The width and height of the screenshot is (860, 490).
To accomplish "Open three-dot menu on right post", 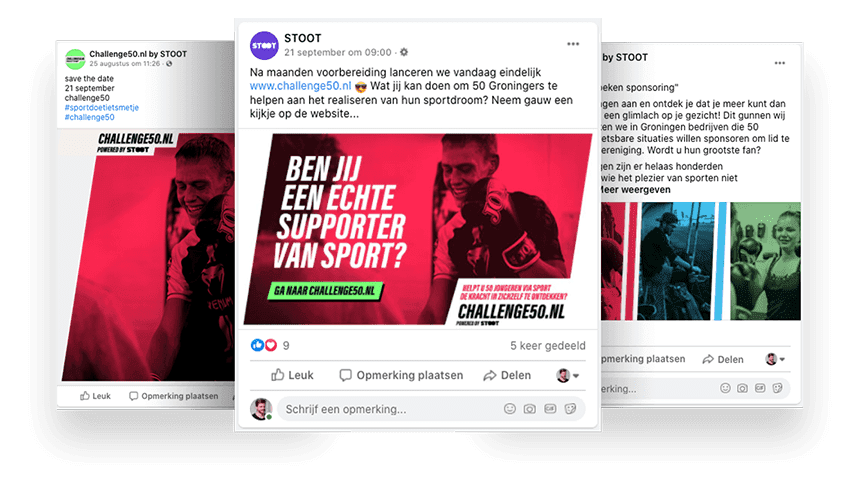I will coord(779,63).
